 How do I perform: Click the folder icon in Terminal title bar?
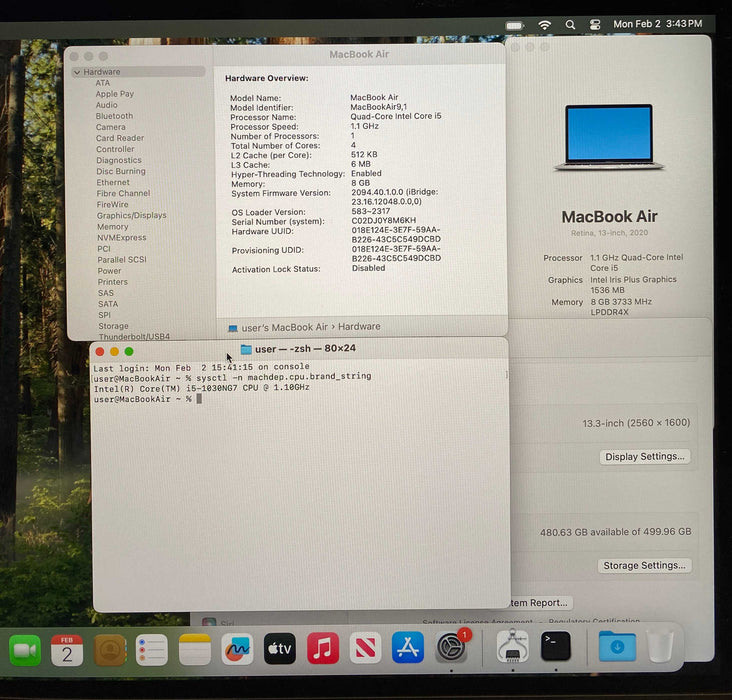coord(246,349)
